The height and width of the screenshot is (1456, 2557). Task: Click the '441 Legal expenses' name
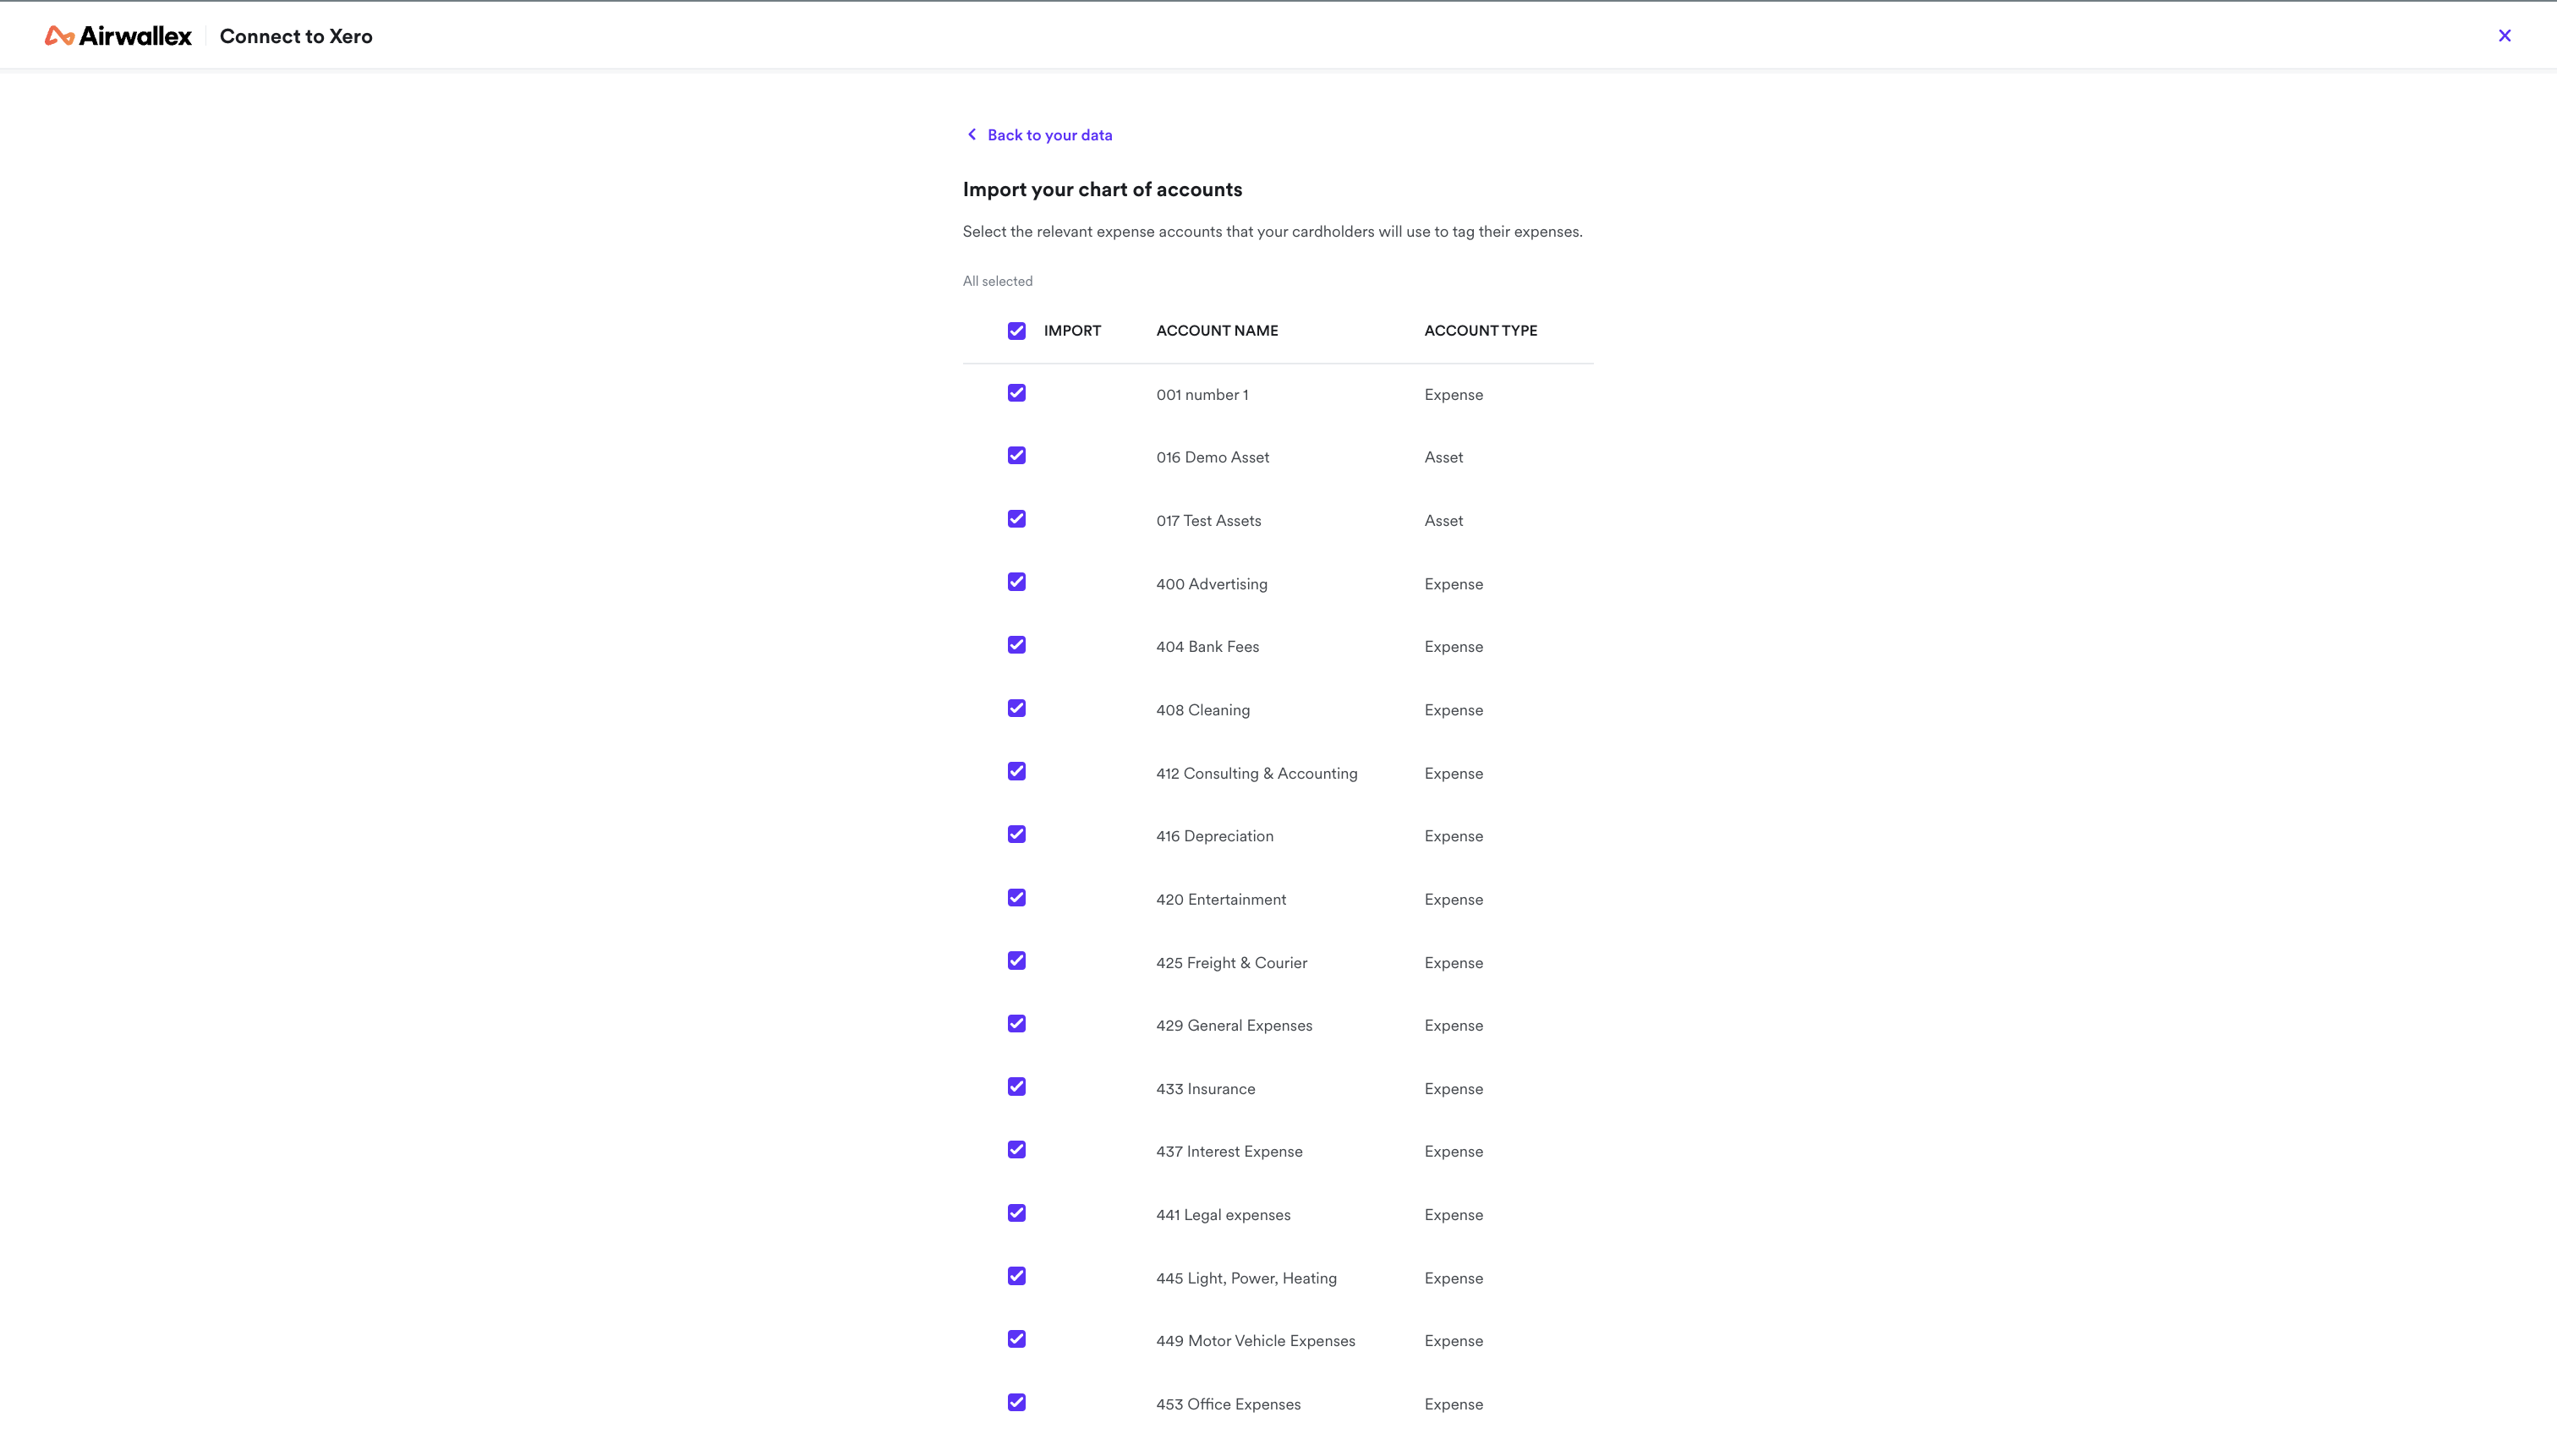pyautogui.click(x=1223, y=1215)
